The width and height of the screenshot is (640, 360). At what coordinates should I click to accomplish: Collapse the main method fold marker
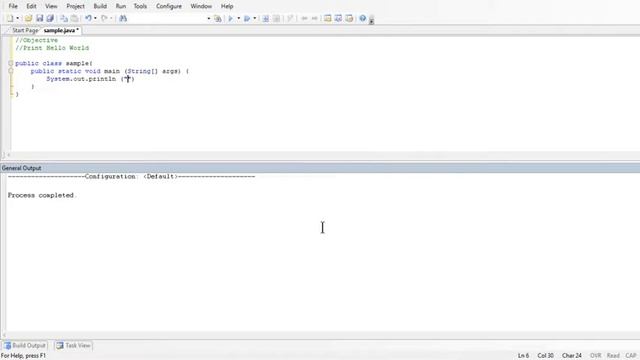pyautogui.click(x=11, y=71)
